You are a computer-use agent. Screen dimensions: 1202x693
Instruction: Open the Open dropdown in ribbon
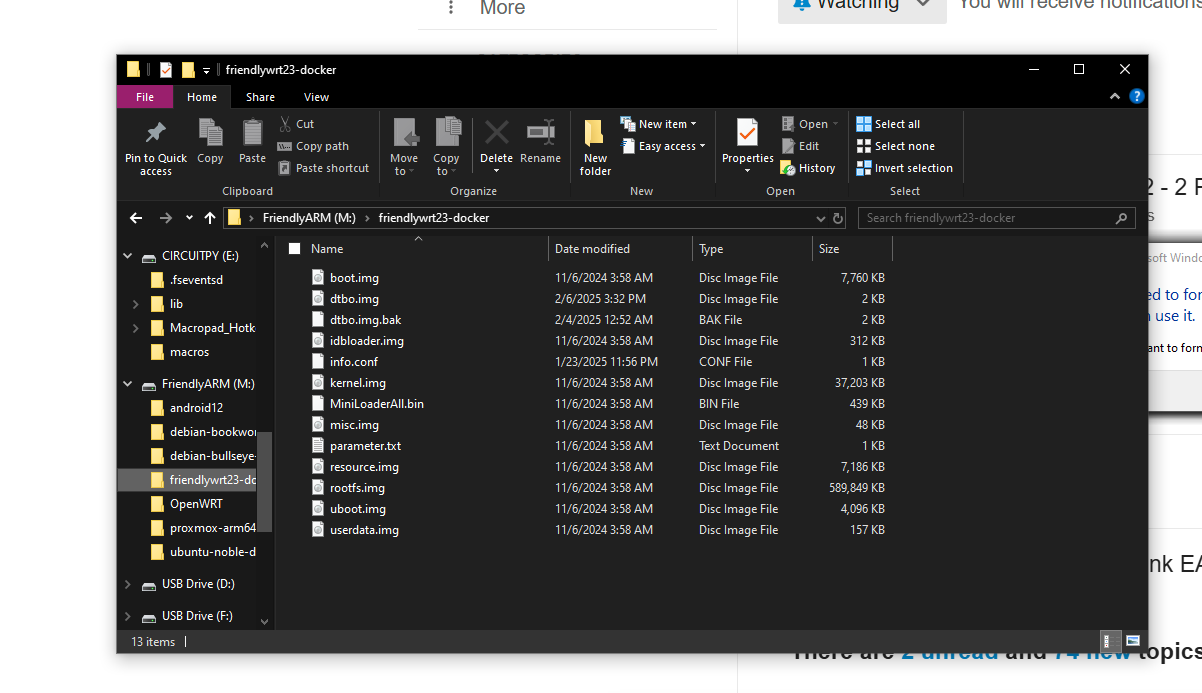click(x=811, y=124)
